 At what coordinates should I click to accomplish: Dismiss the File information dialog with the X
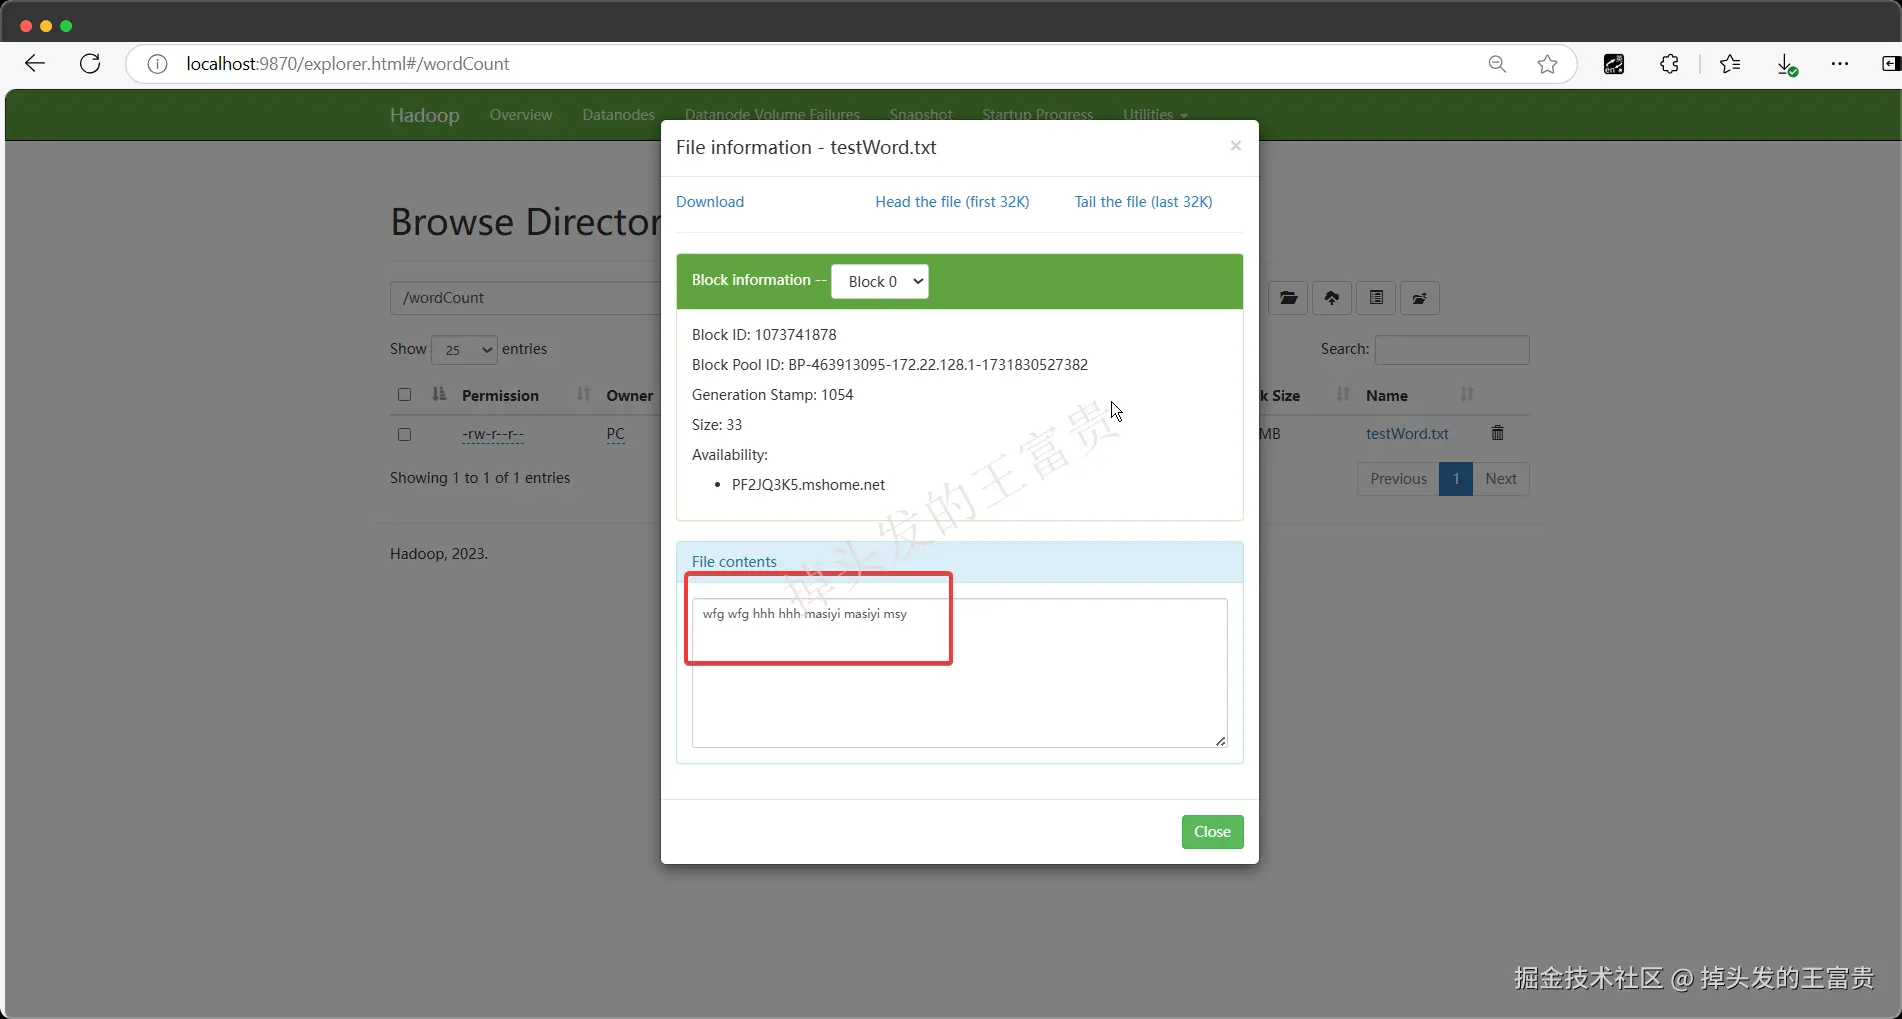pos(1236,146)
